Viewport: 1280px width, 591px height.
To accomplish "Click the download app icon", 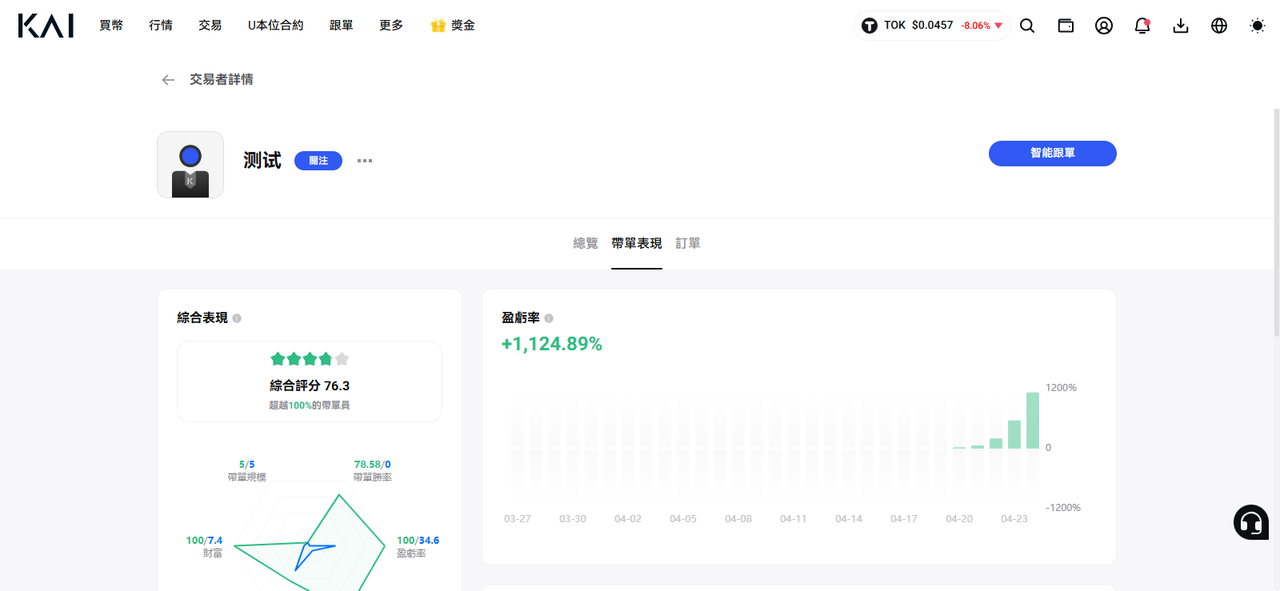I will click(x=1181, y=26).
